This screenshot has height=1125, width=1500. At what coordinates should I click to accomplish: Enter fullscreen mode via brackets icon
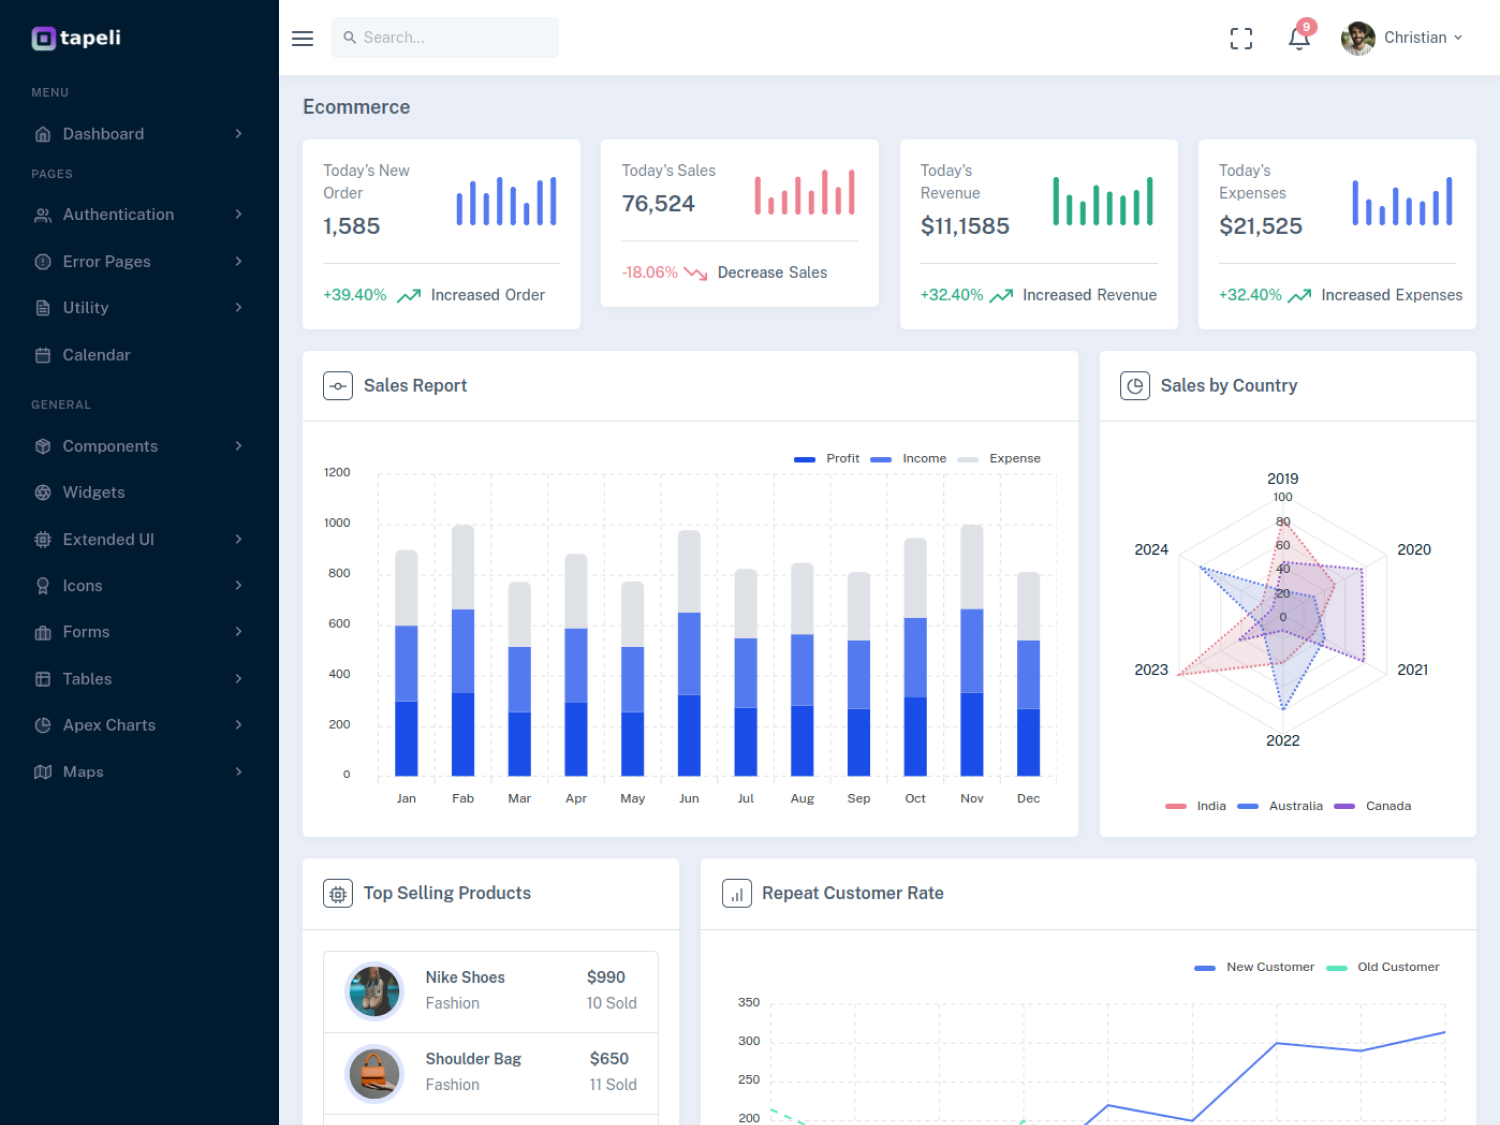point(1241,38)
